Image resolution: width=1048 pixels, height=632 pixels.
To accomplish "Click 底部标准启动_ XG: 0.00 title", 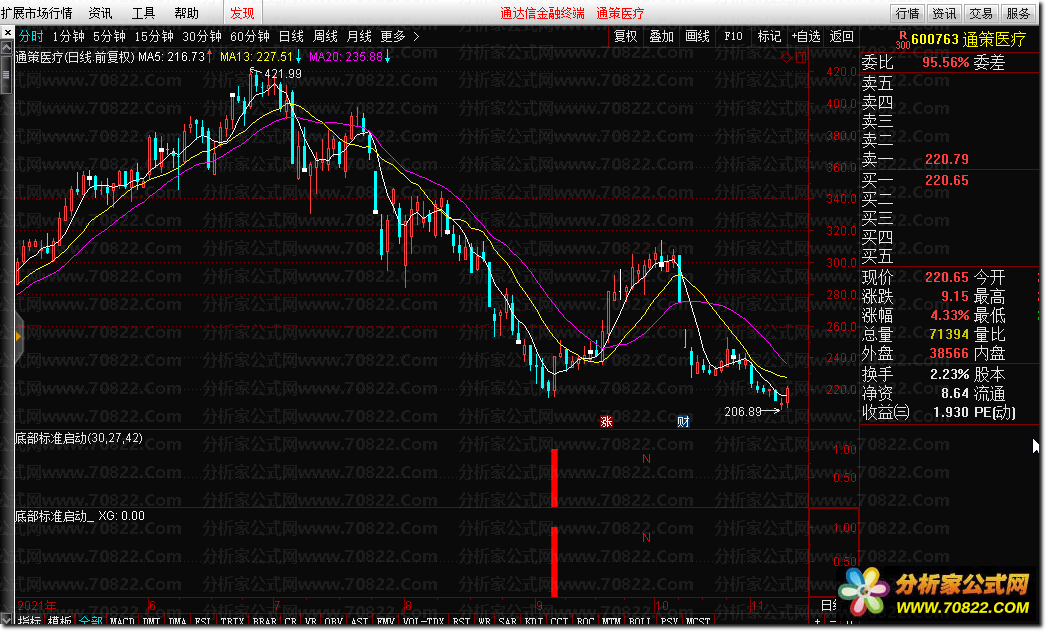I will (x=80, y=516).
